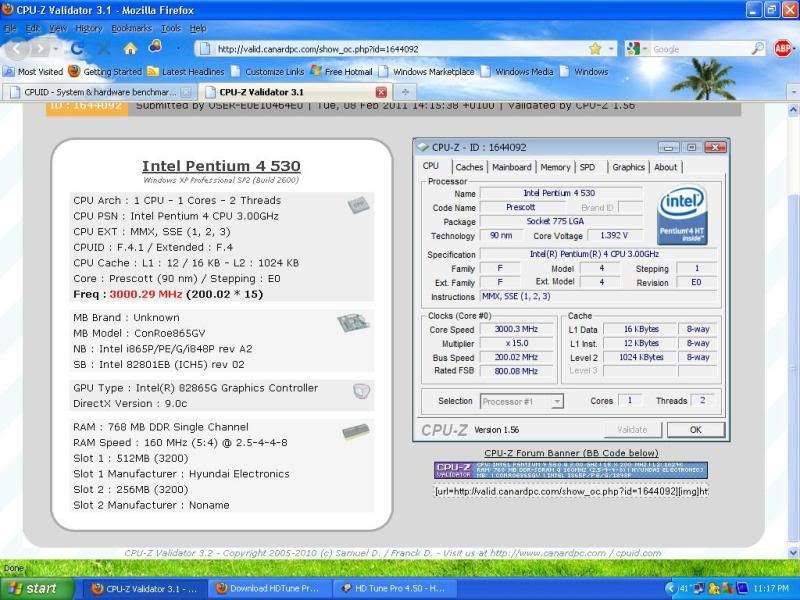Viewport: 800px width, 600px height.
Task: Open the Customize Links bookmark
Action: pos(267,71)
